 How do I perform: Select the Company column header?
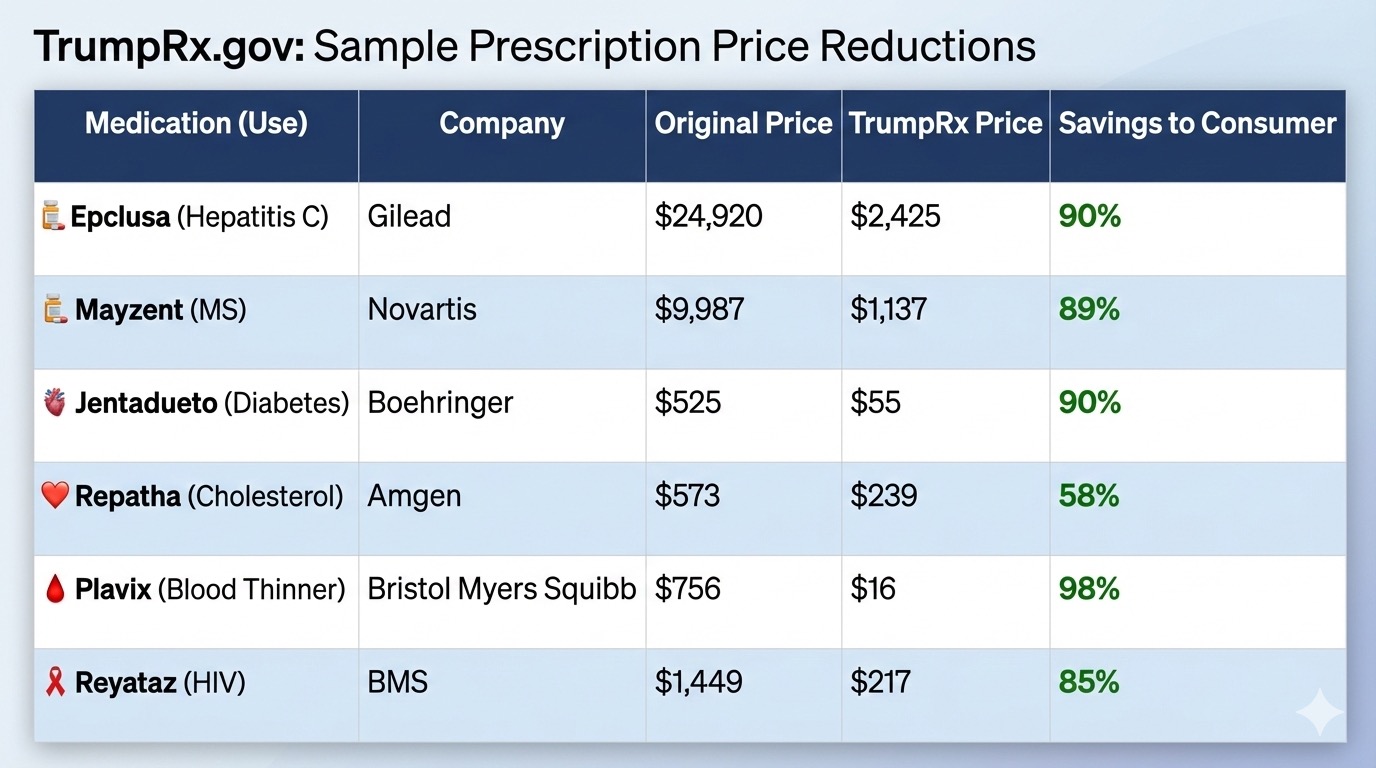[502, 123]
